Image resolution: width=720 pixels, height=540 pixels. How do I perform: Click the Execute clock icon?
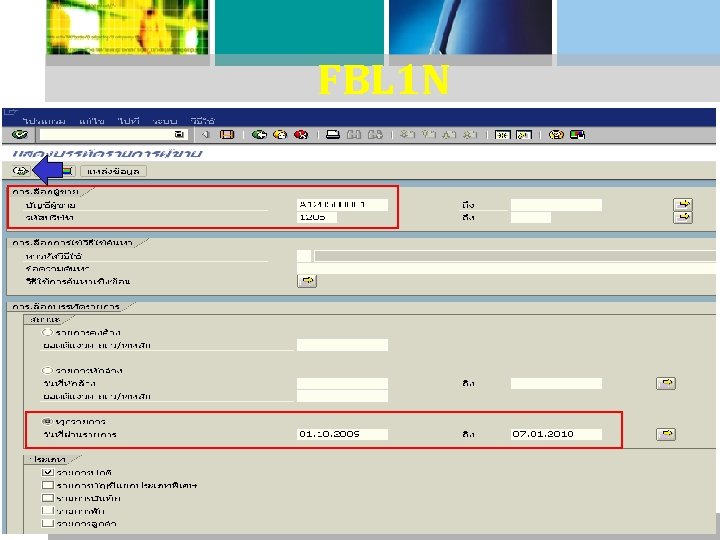[x=21, y=171]
